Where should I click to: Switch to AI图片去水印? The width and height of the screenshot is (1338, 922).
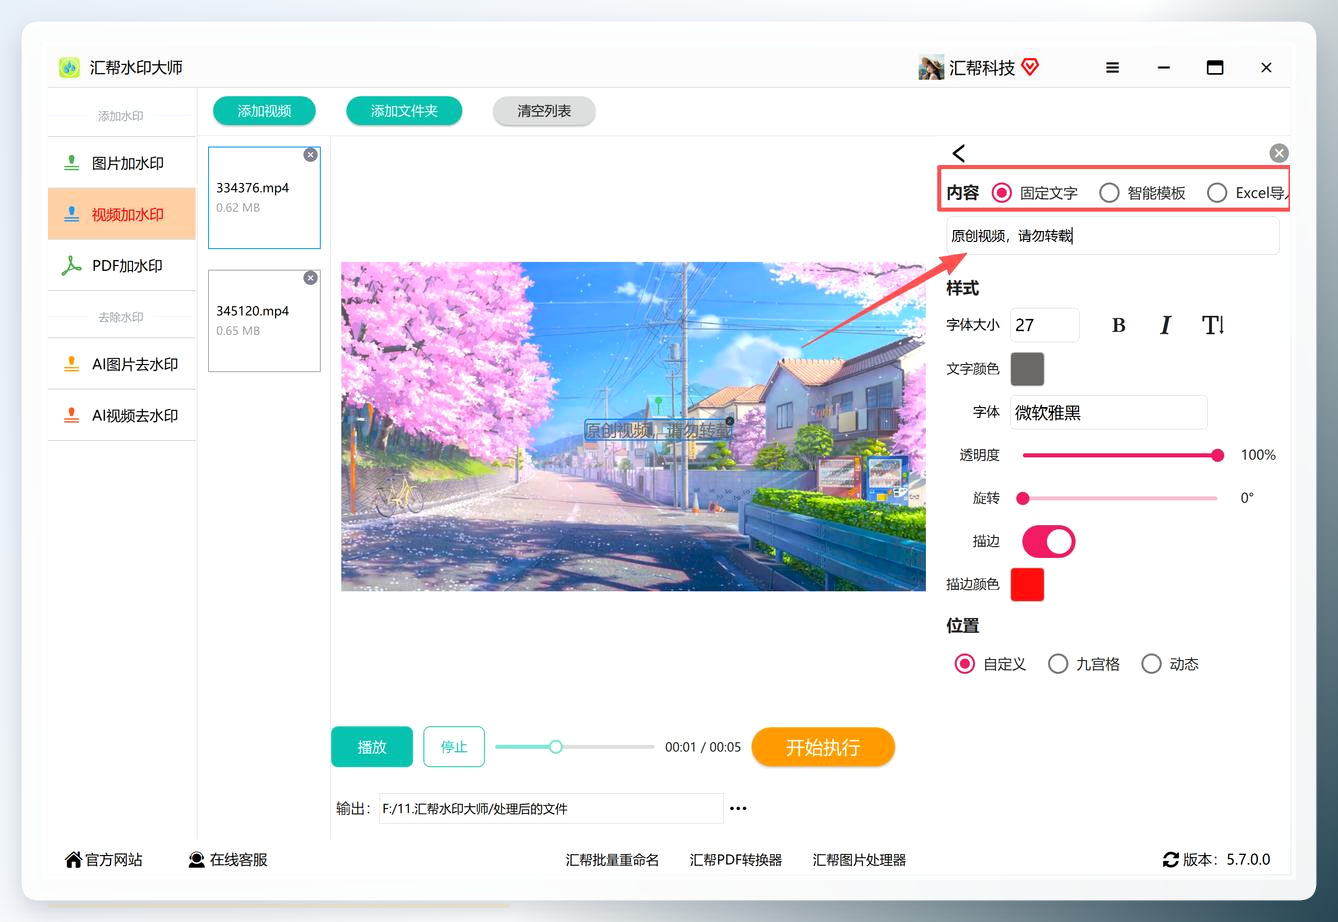click(122, 364)
